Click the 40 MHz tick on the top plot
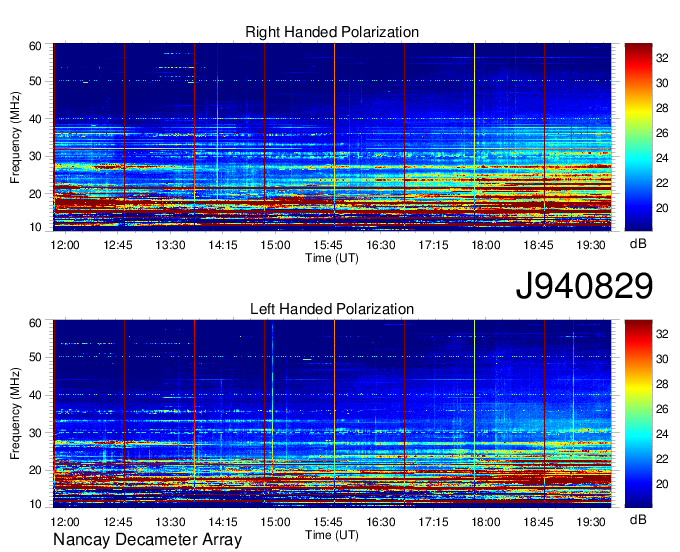Viewport: 680px width, 552px height. pyautogui.click(x=35, y=119)
